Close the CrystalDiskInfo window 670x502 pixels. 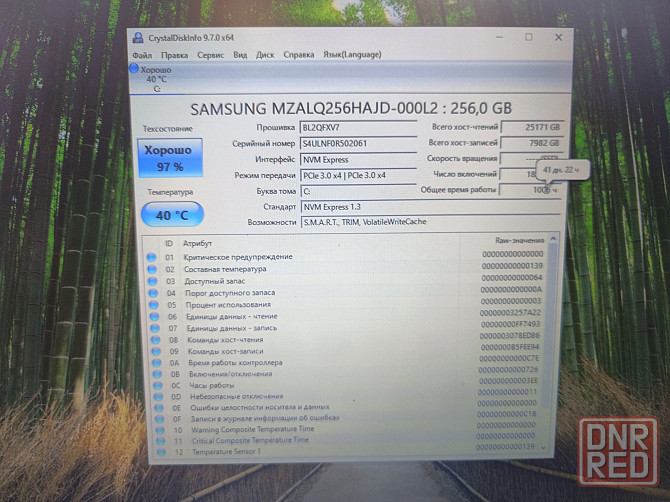pos(558,38)
